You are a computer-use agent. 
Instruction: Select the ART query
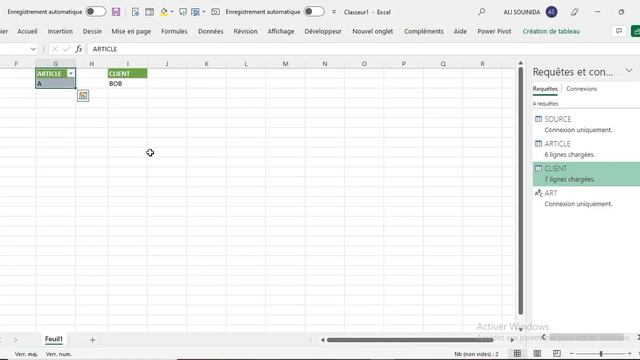point(586,198)
